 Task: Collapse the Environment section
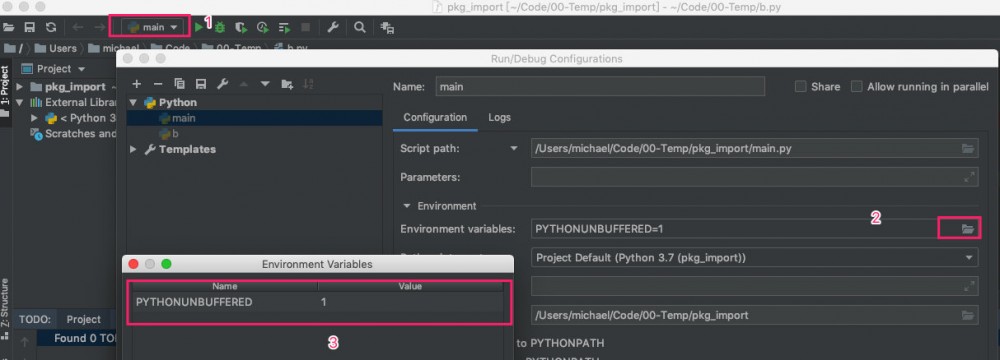click(406, 206)
